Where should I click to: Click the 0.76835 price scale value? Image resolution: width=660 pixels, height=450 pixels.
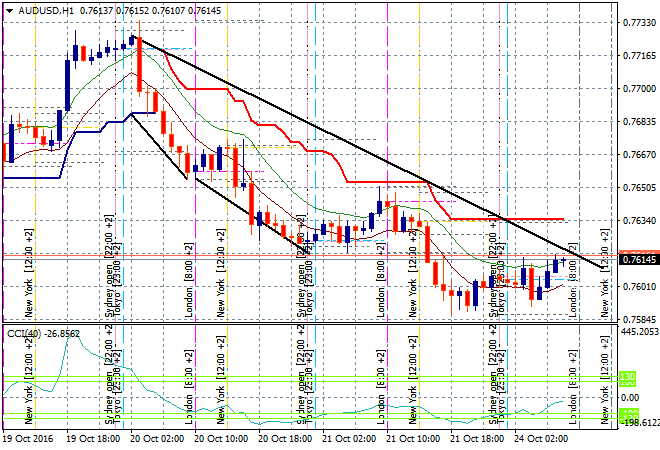click(x=639, y=122)
